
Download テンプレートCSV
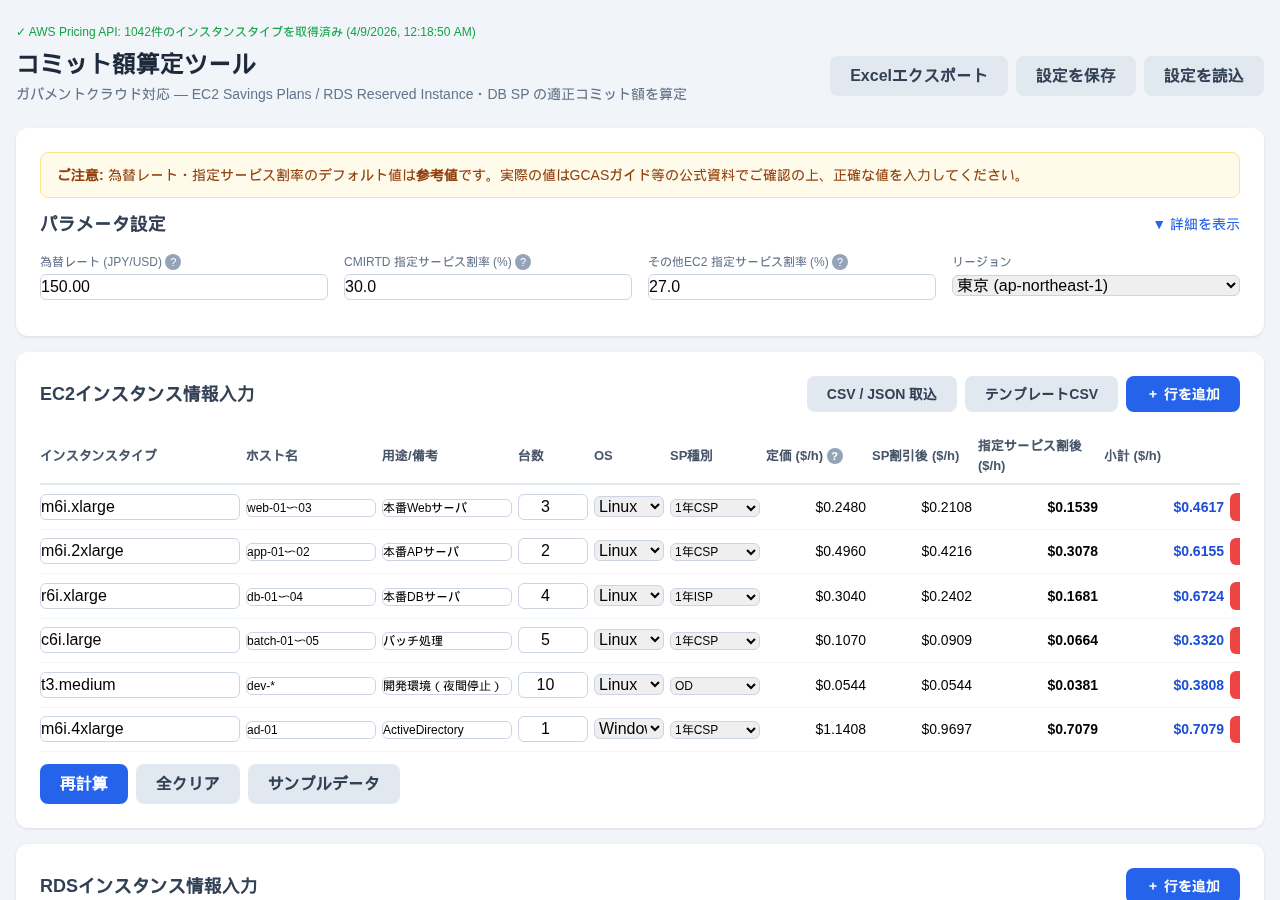point(1041,394)
